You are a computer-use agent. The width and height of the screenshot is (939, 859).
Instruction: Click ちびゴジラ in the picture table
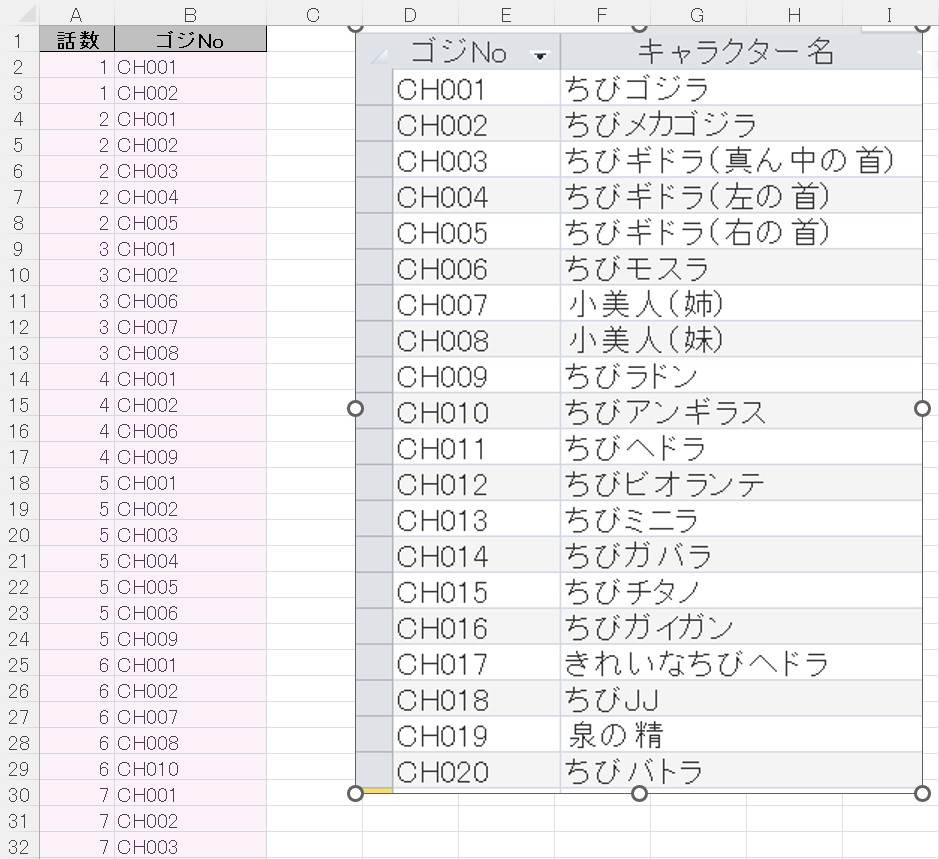click(x=637, y=89)
